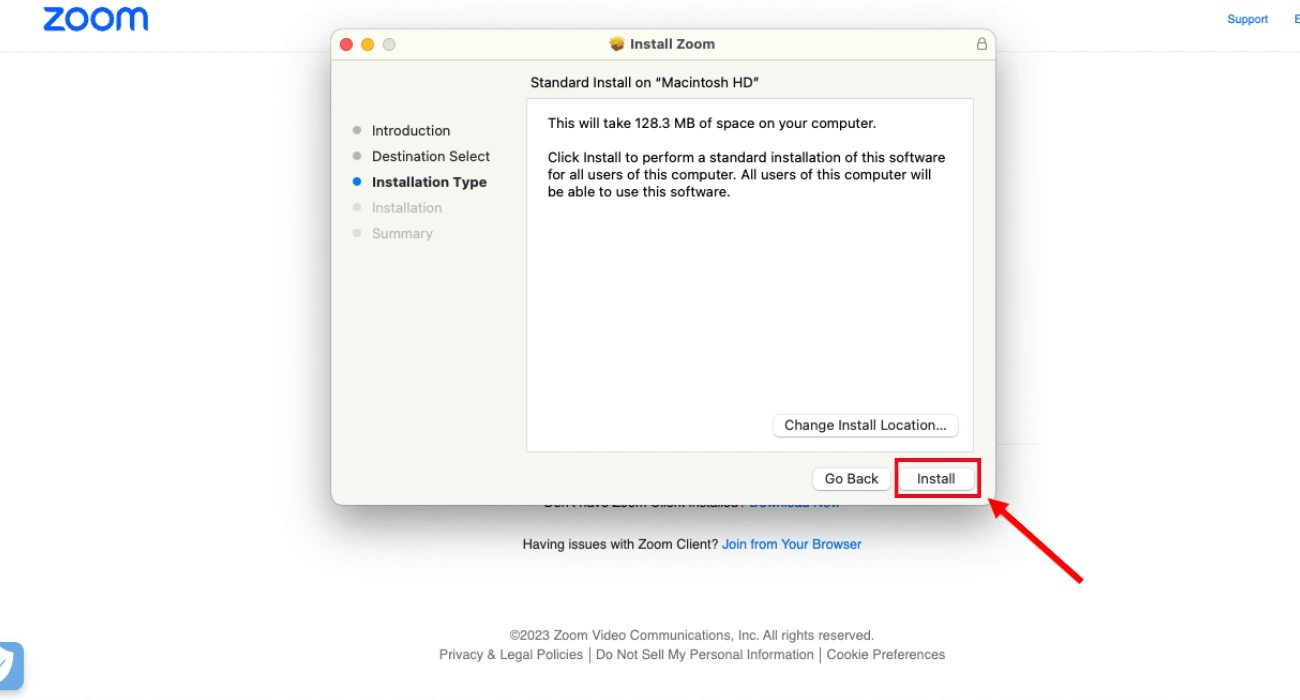Viewport: 1300px width, 700px height.
Task: Go to the Destination Select step
Action: (x=430, y=156)
